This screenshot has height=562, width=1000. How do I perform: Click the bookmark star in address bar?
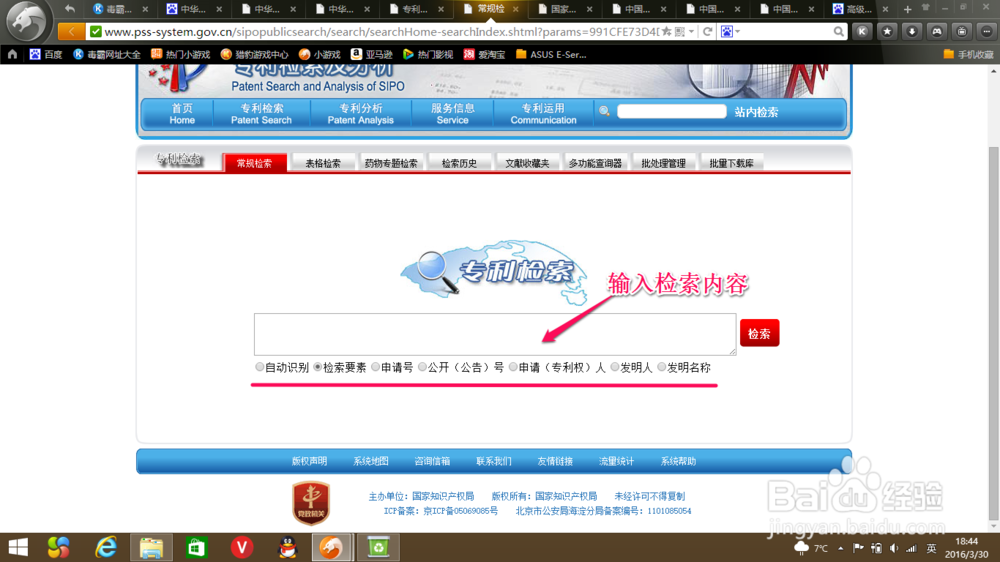[x=666, y=31]
